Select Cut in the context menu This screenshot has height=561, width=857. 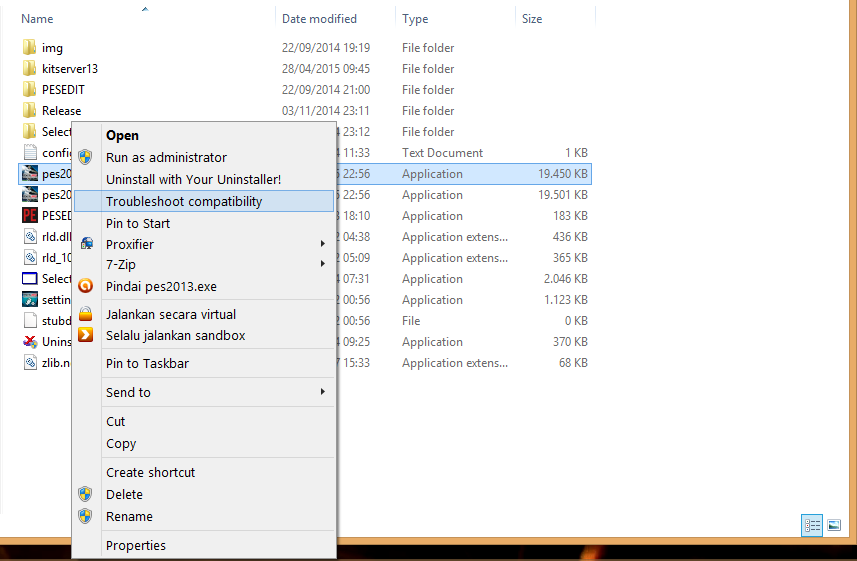(203, 422)
